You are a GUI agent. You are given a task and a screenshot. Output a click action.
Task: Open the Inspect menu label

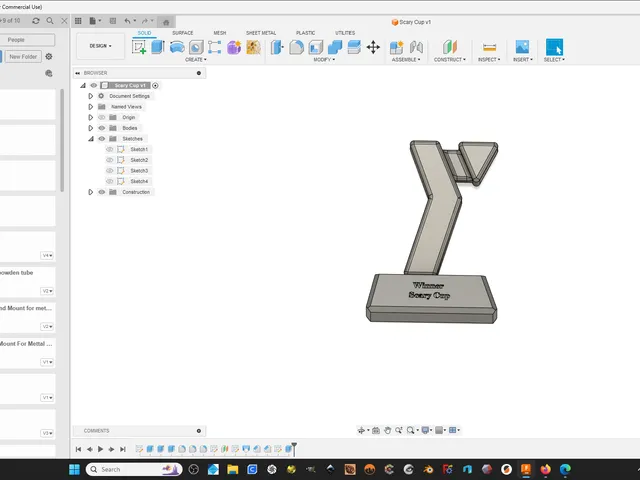tap(489, 60)
